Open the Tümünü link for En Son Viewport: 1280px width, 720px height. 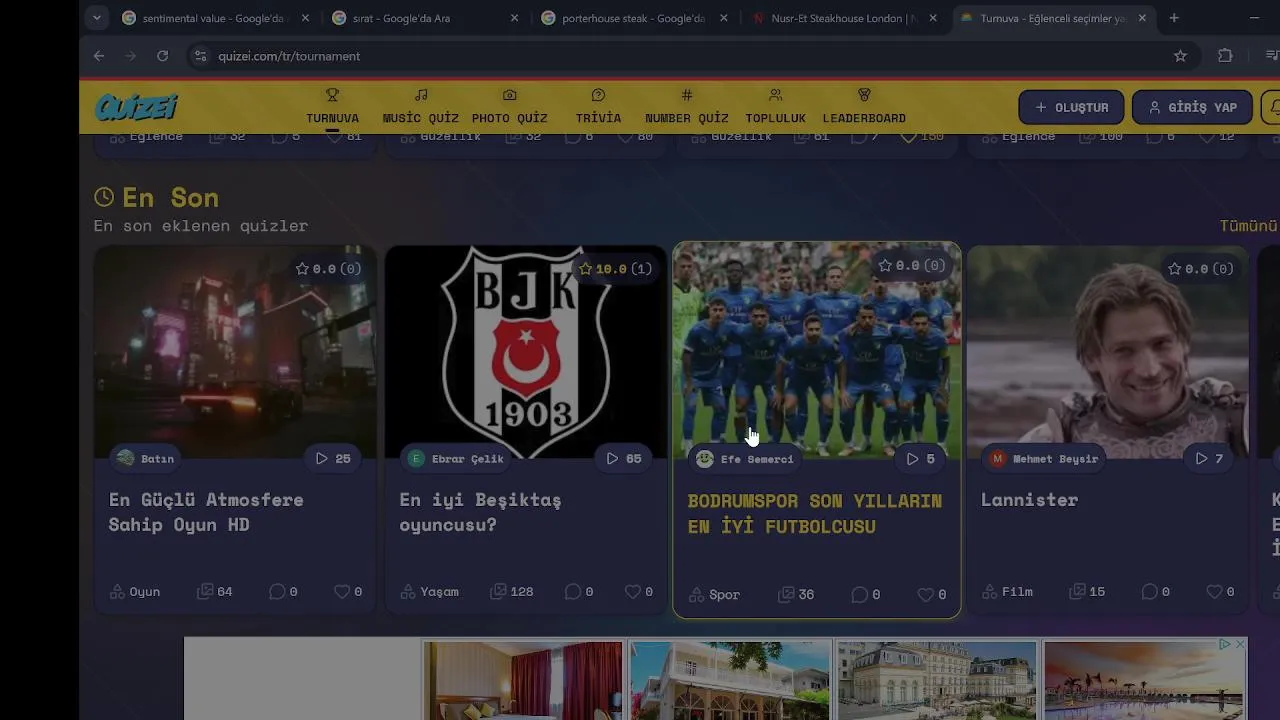click(1249, 226)
